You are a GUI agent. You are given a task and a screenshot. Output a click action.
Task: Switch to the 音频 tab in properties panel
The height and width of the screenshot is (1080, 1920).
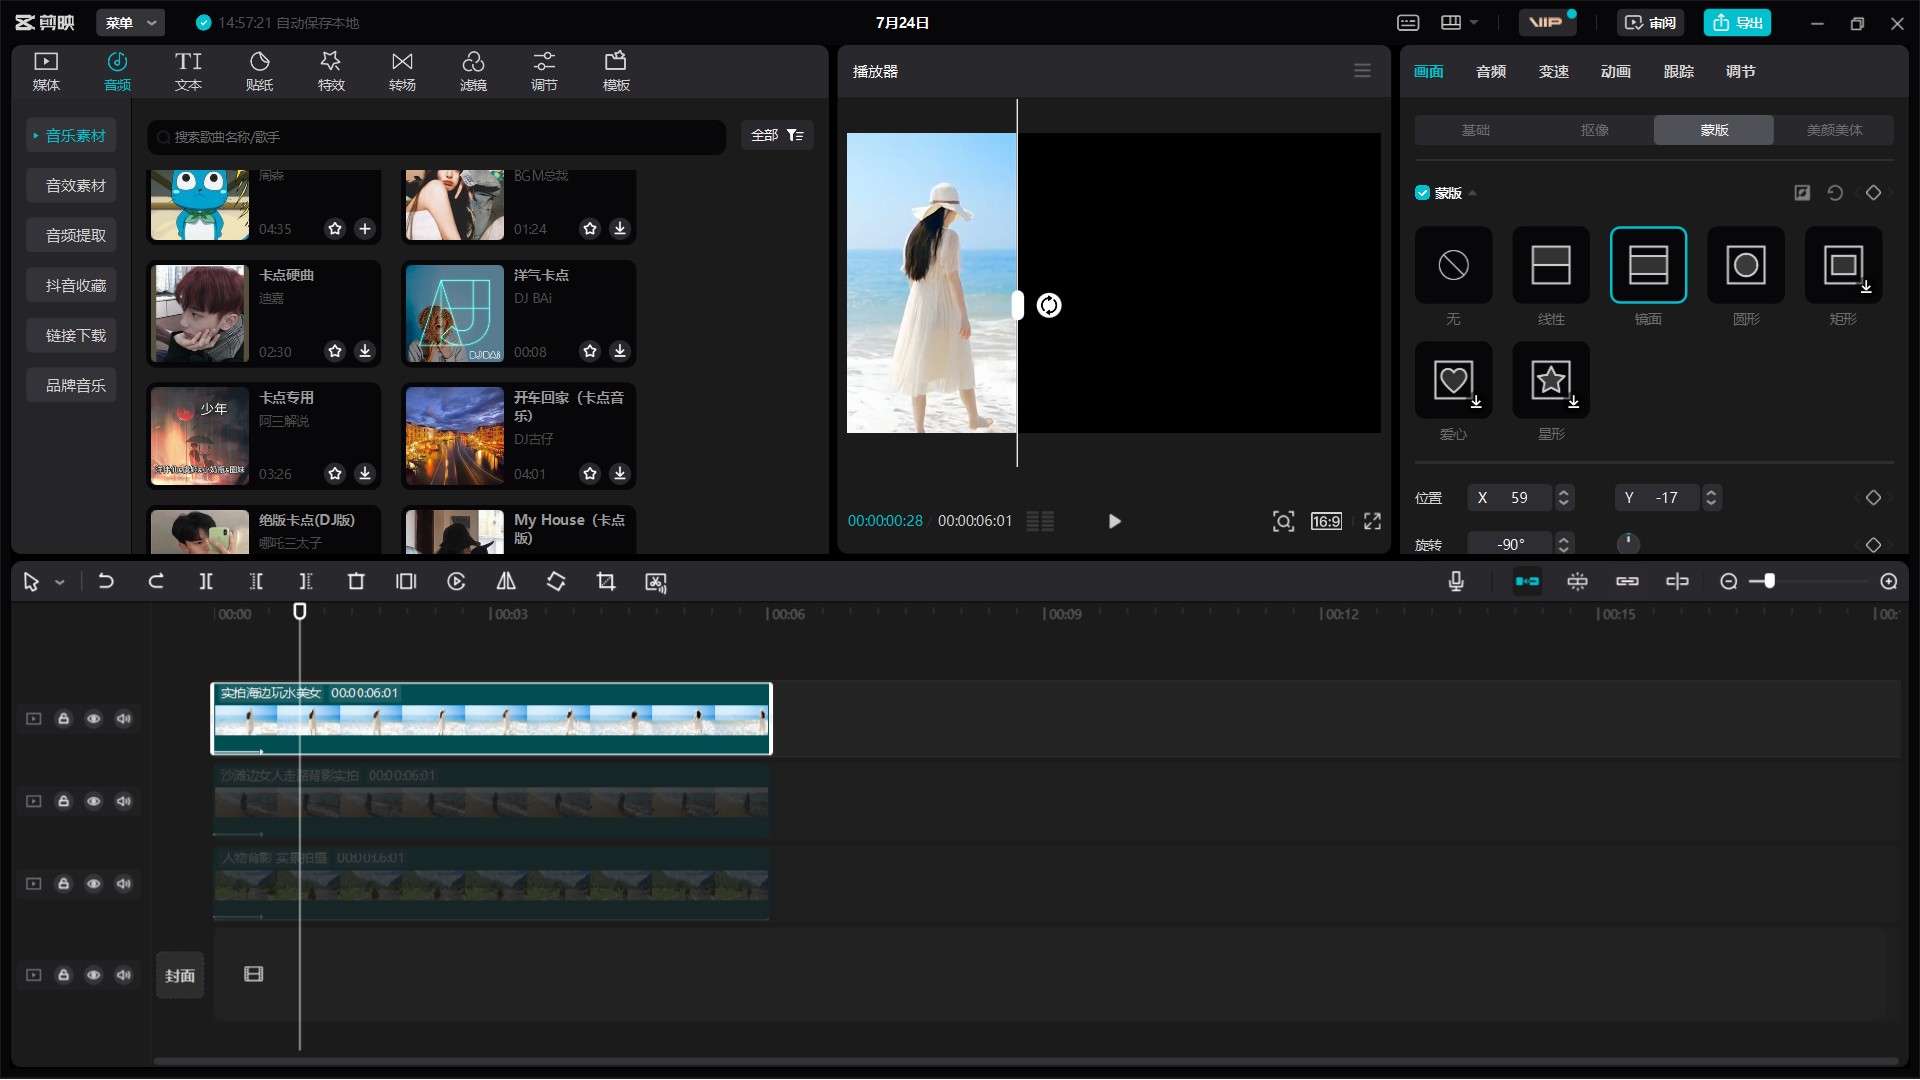point(1491,71)
